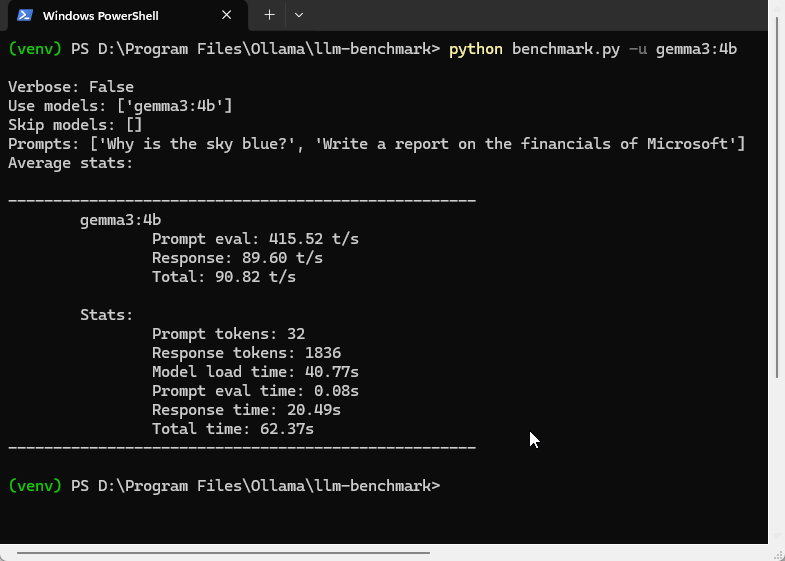Expand the new tab profile dropdown
785x561 pixels.
299,16
